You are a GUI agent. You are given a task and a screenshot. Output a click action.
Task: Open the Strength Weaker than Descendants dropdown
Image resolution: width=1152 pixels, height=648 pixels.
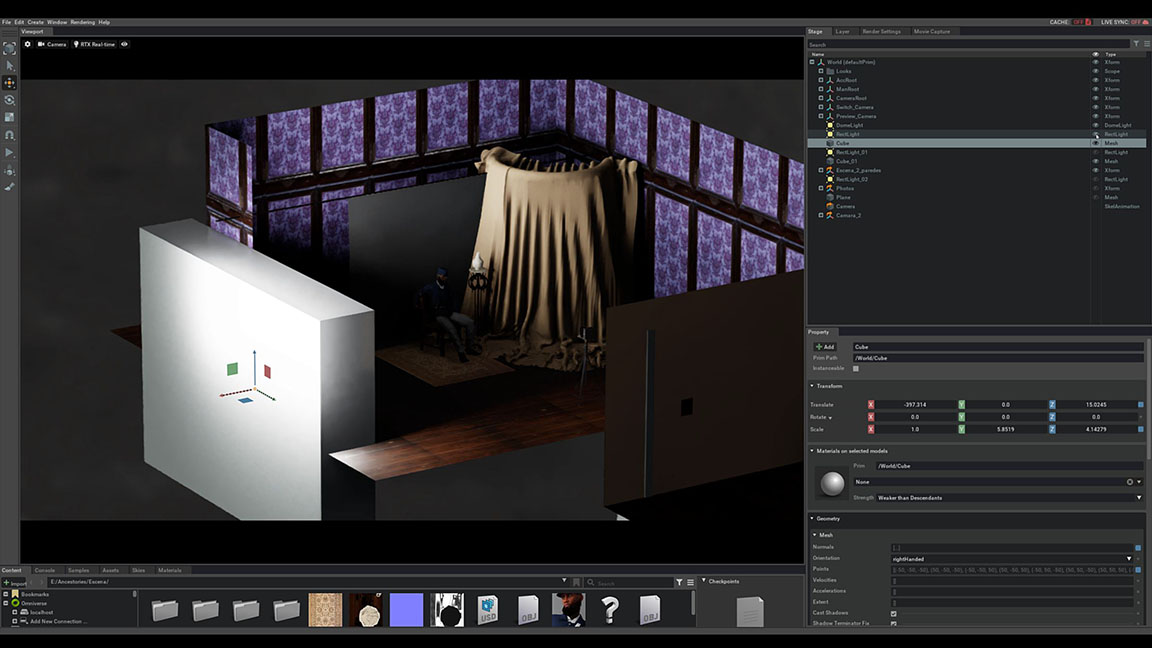pyautogui.click(x=1010, y=498)
